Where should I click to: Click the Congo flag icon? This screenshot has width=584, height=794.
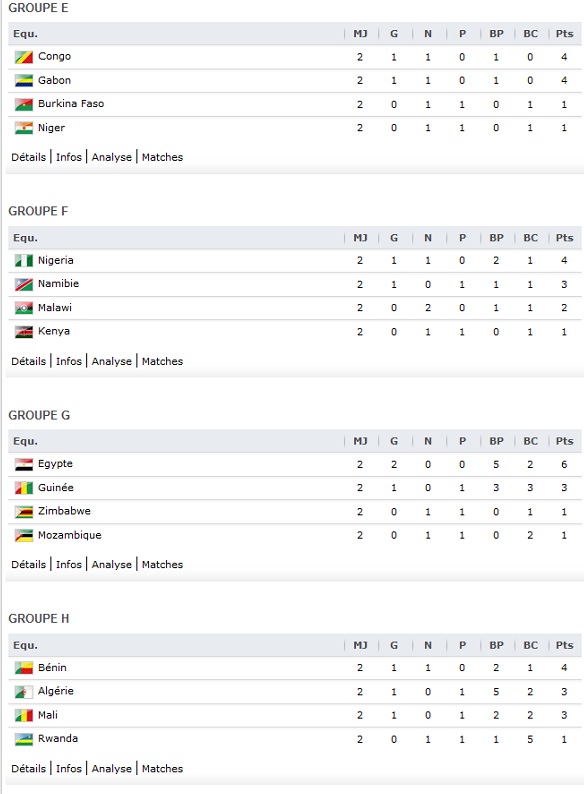[x=24, y=57]
